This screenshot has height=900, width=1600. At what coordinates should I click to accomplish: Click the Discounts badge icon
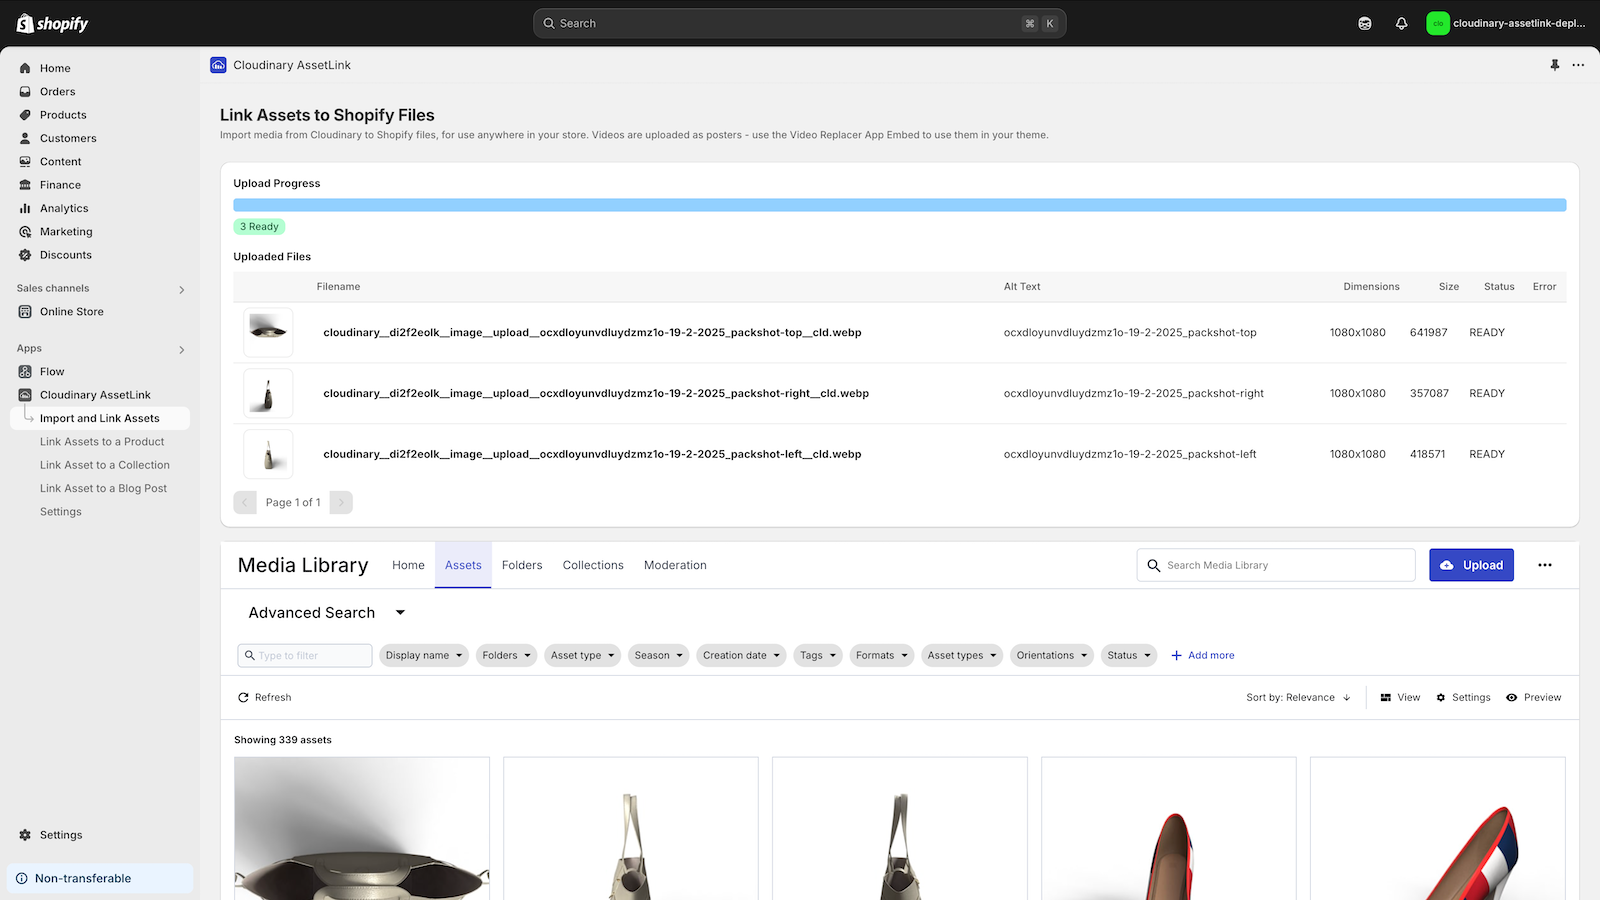pyautogui.click(x=25, y=255)
